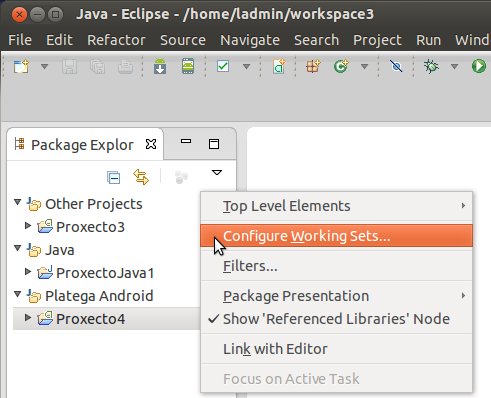Viewport: 491px width, 398px height.
Task: Toggle the Skip All Breakpoints icon
Action: [x=396, y=66]
